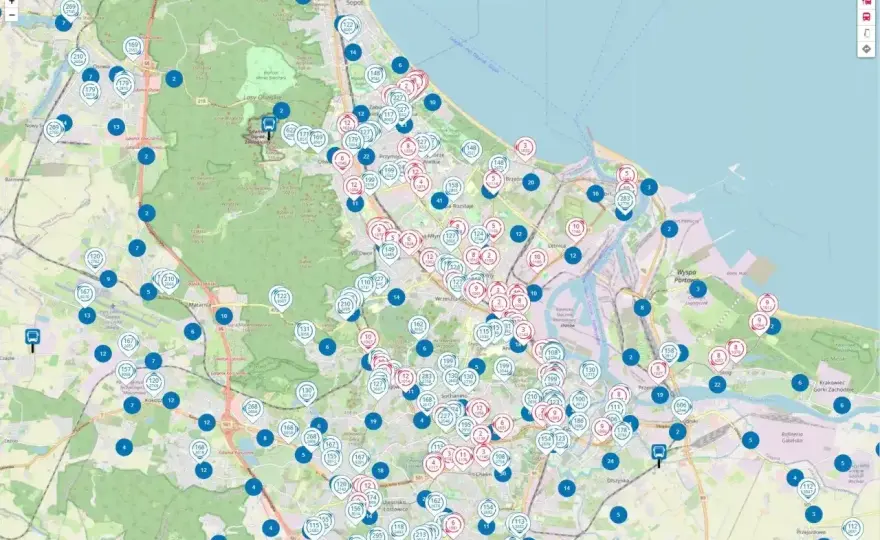Open the white pin numbered 174
Viewport: 880px width, 540px height.
pos(372,498)
